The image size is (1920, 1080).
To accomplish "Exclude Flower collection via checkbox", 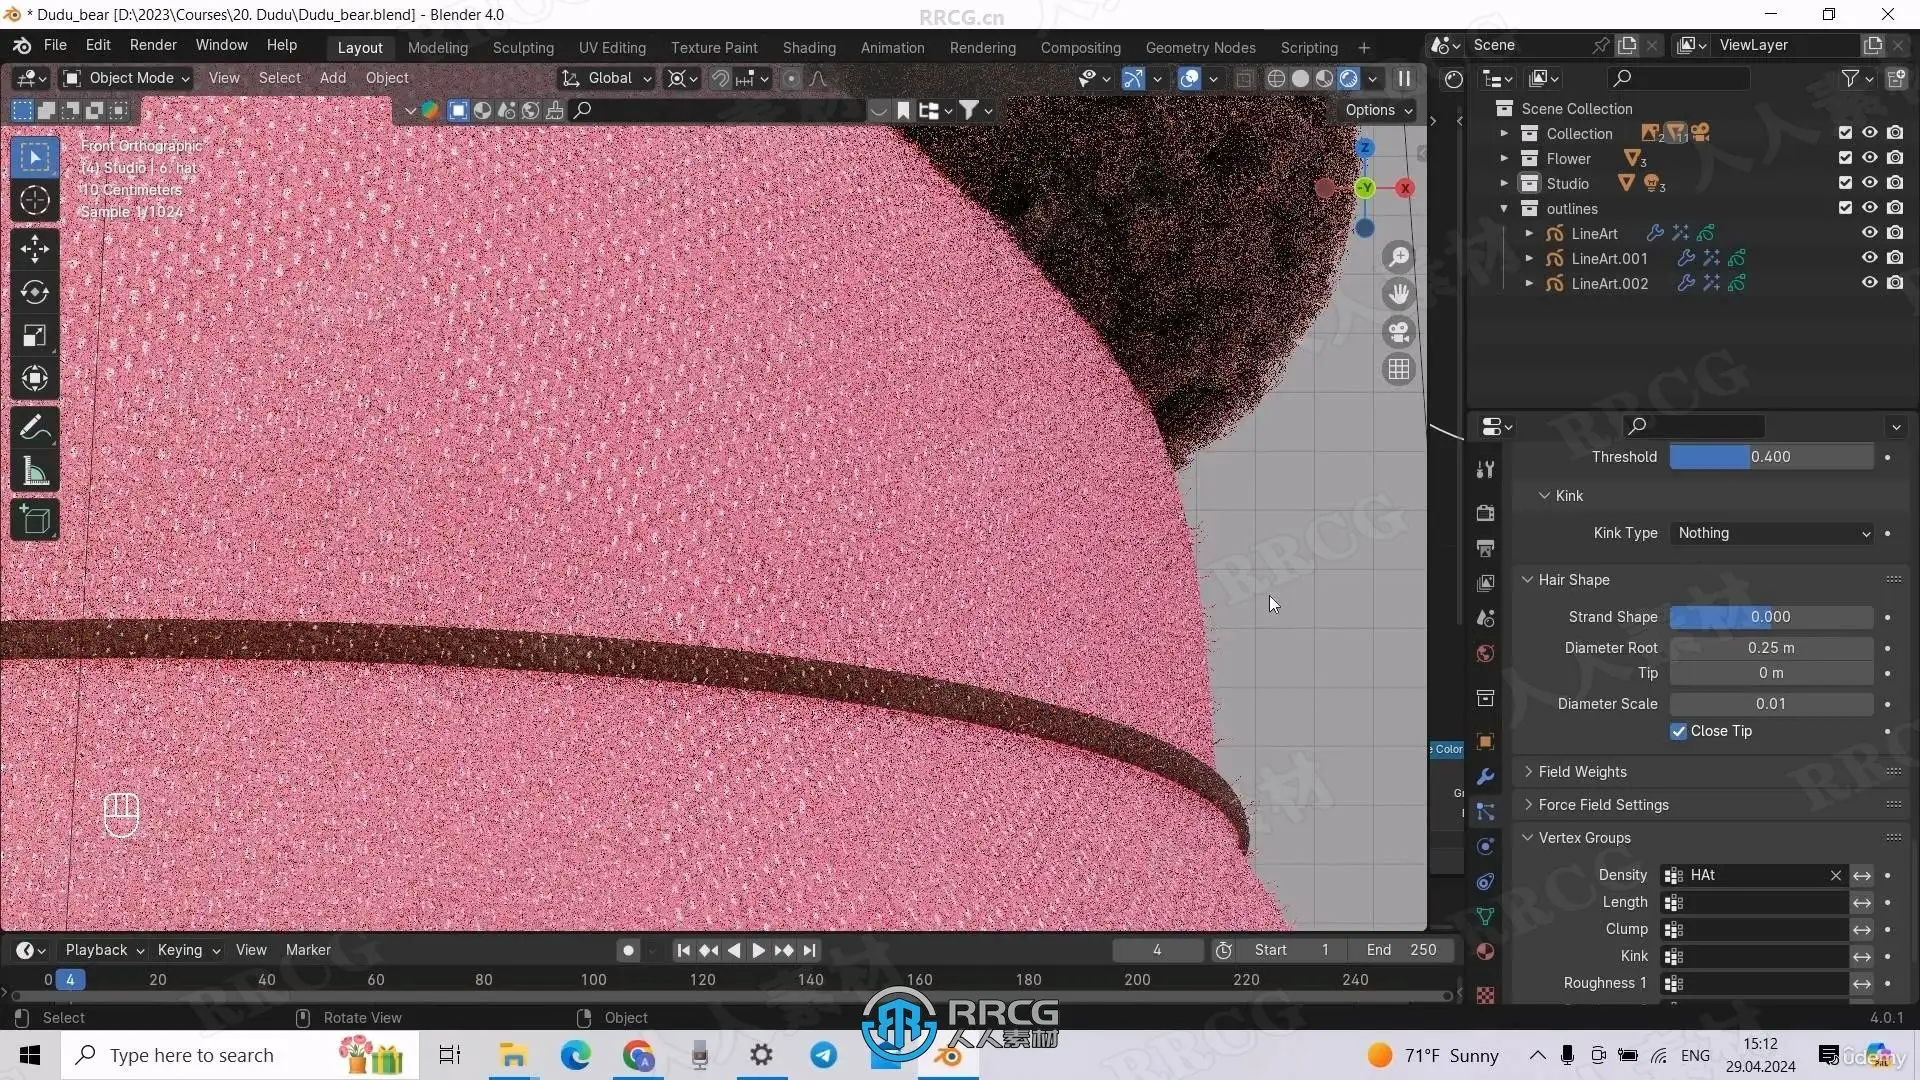I will tap(1845, 158).
